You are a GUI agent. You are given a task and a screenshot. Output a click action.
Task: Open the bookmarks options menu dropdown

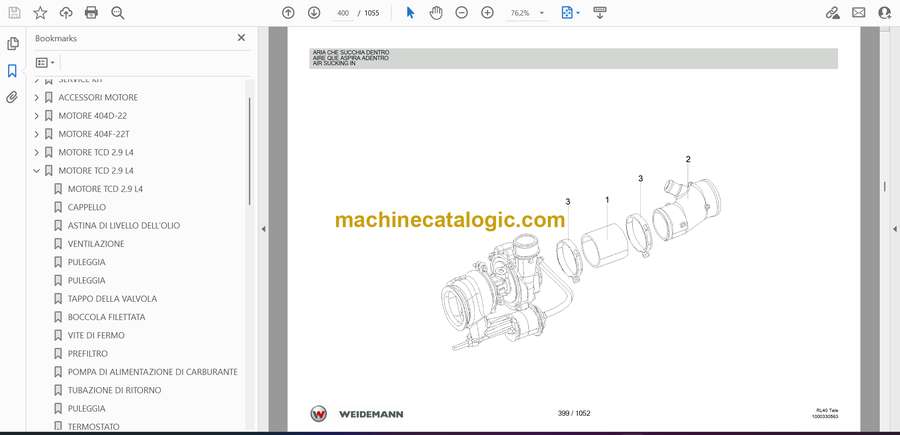45,62
